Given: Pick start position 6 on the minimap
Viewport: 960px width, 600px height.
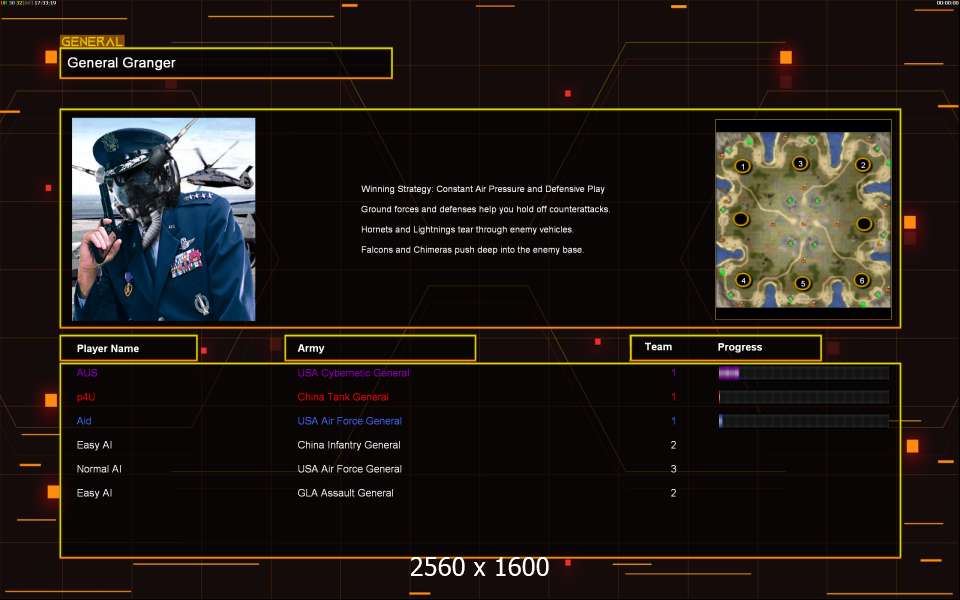Looking at the screenshot, I should 861,280.
